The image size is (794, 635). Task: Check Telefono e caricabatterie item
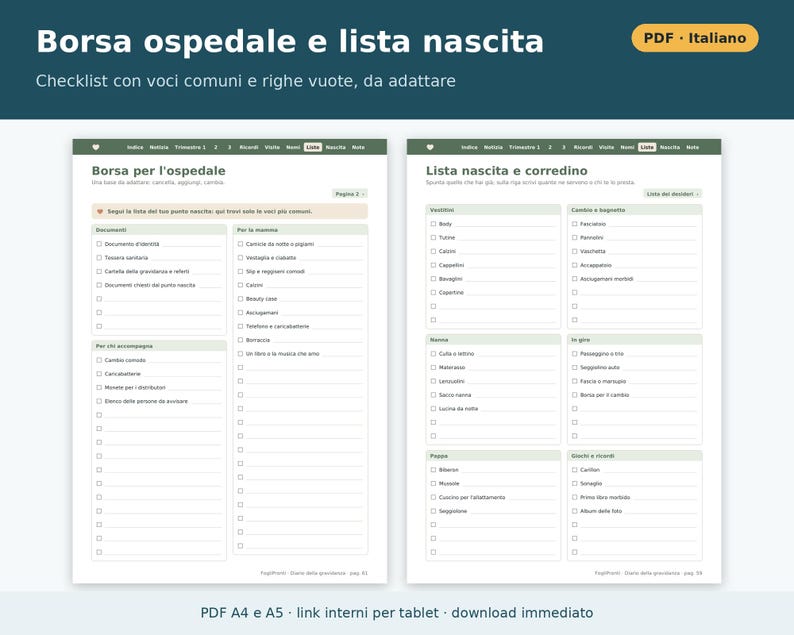point(241,327)
